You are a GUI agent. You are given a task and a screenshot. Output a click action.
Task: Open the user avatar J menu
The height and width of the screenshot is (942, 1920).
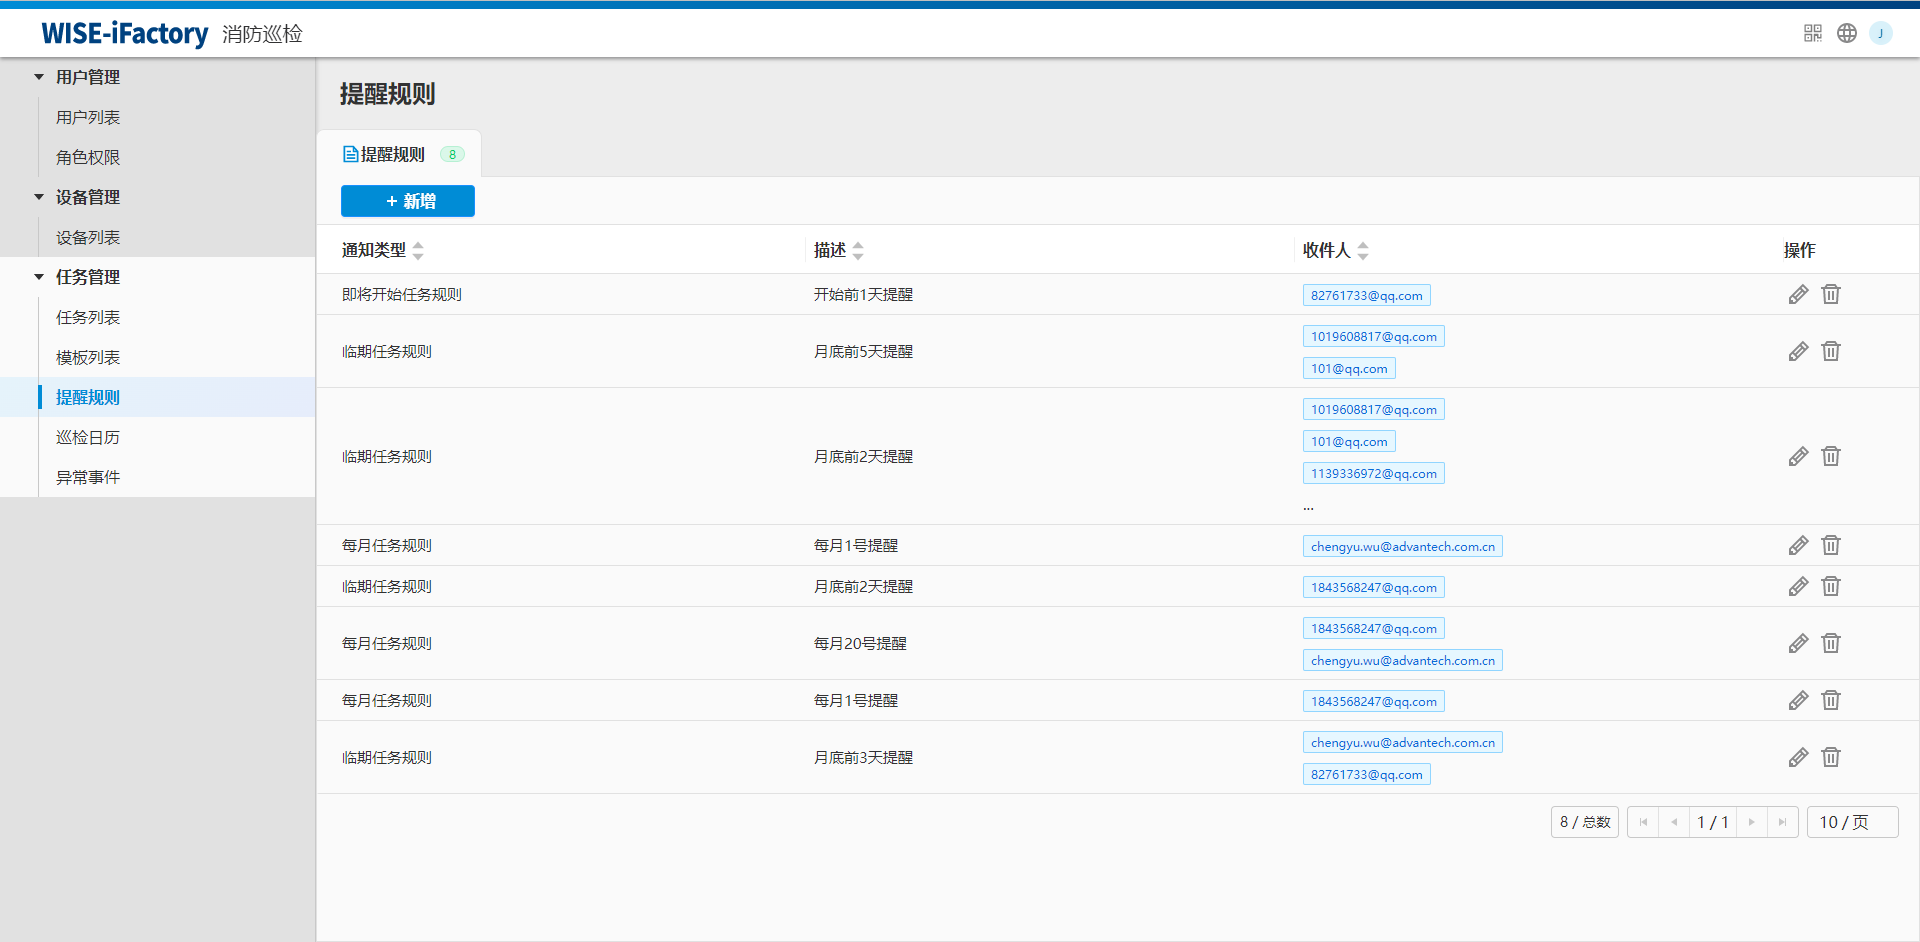pyautogui.click(x=1880, y=33)
